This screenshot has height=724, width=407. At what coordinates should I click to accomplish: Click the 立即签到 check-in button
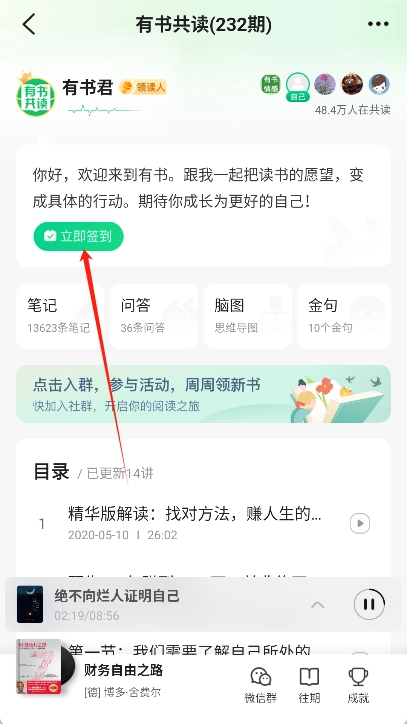coord(79,236)
